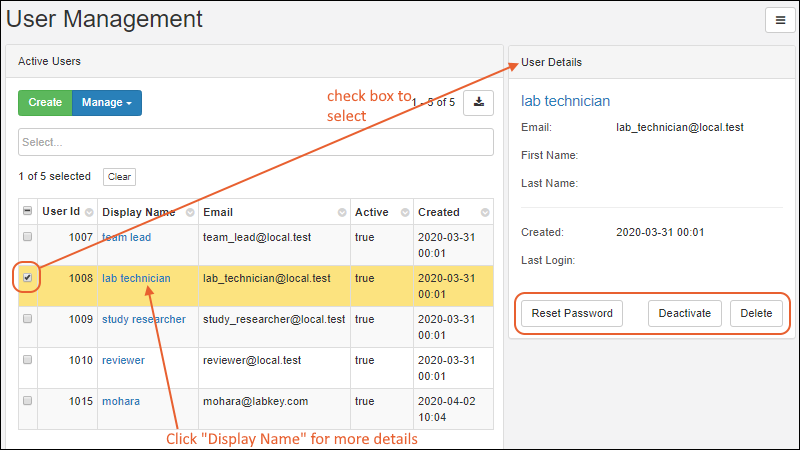Click the select-all header checkbox

point(27,212)
